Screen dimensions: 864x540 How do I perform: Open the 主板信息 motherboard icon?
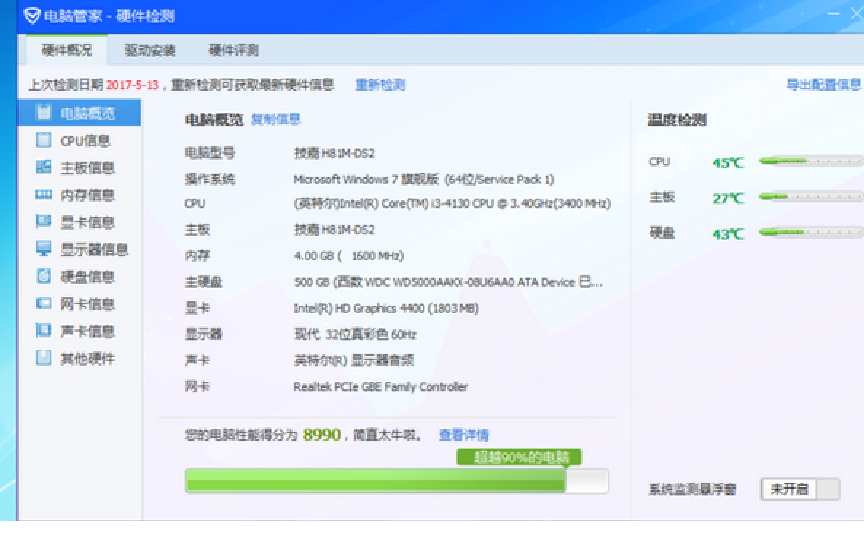[x=44, y=167]
